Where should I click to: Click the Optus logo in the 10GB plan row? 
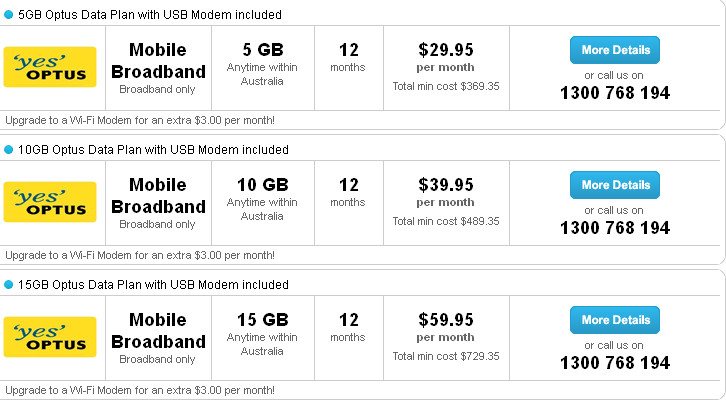[x=50, y=202]
